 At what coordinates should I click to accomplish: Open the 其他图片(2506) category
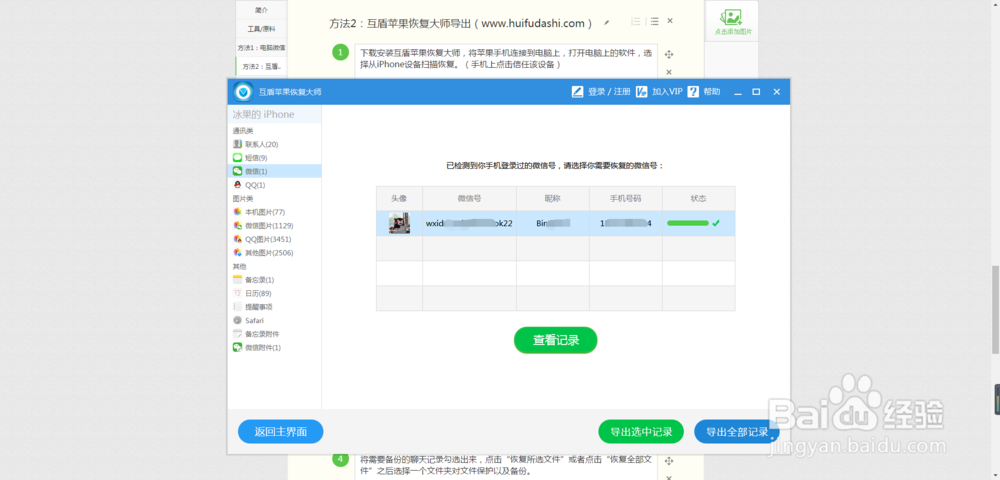(275, 252)
